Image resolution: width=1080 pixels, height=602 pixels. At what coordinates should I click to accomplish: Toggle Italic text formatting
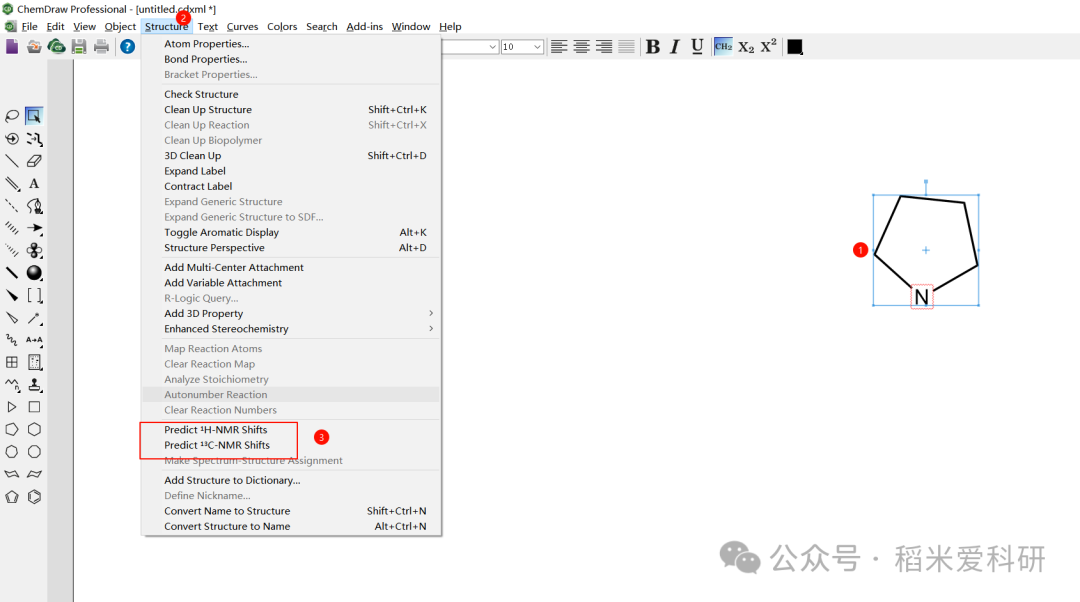675,46
